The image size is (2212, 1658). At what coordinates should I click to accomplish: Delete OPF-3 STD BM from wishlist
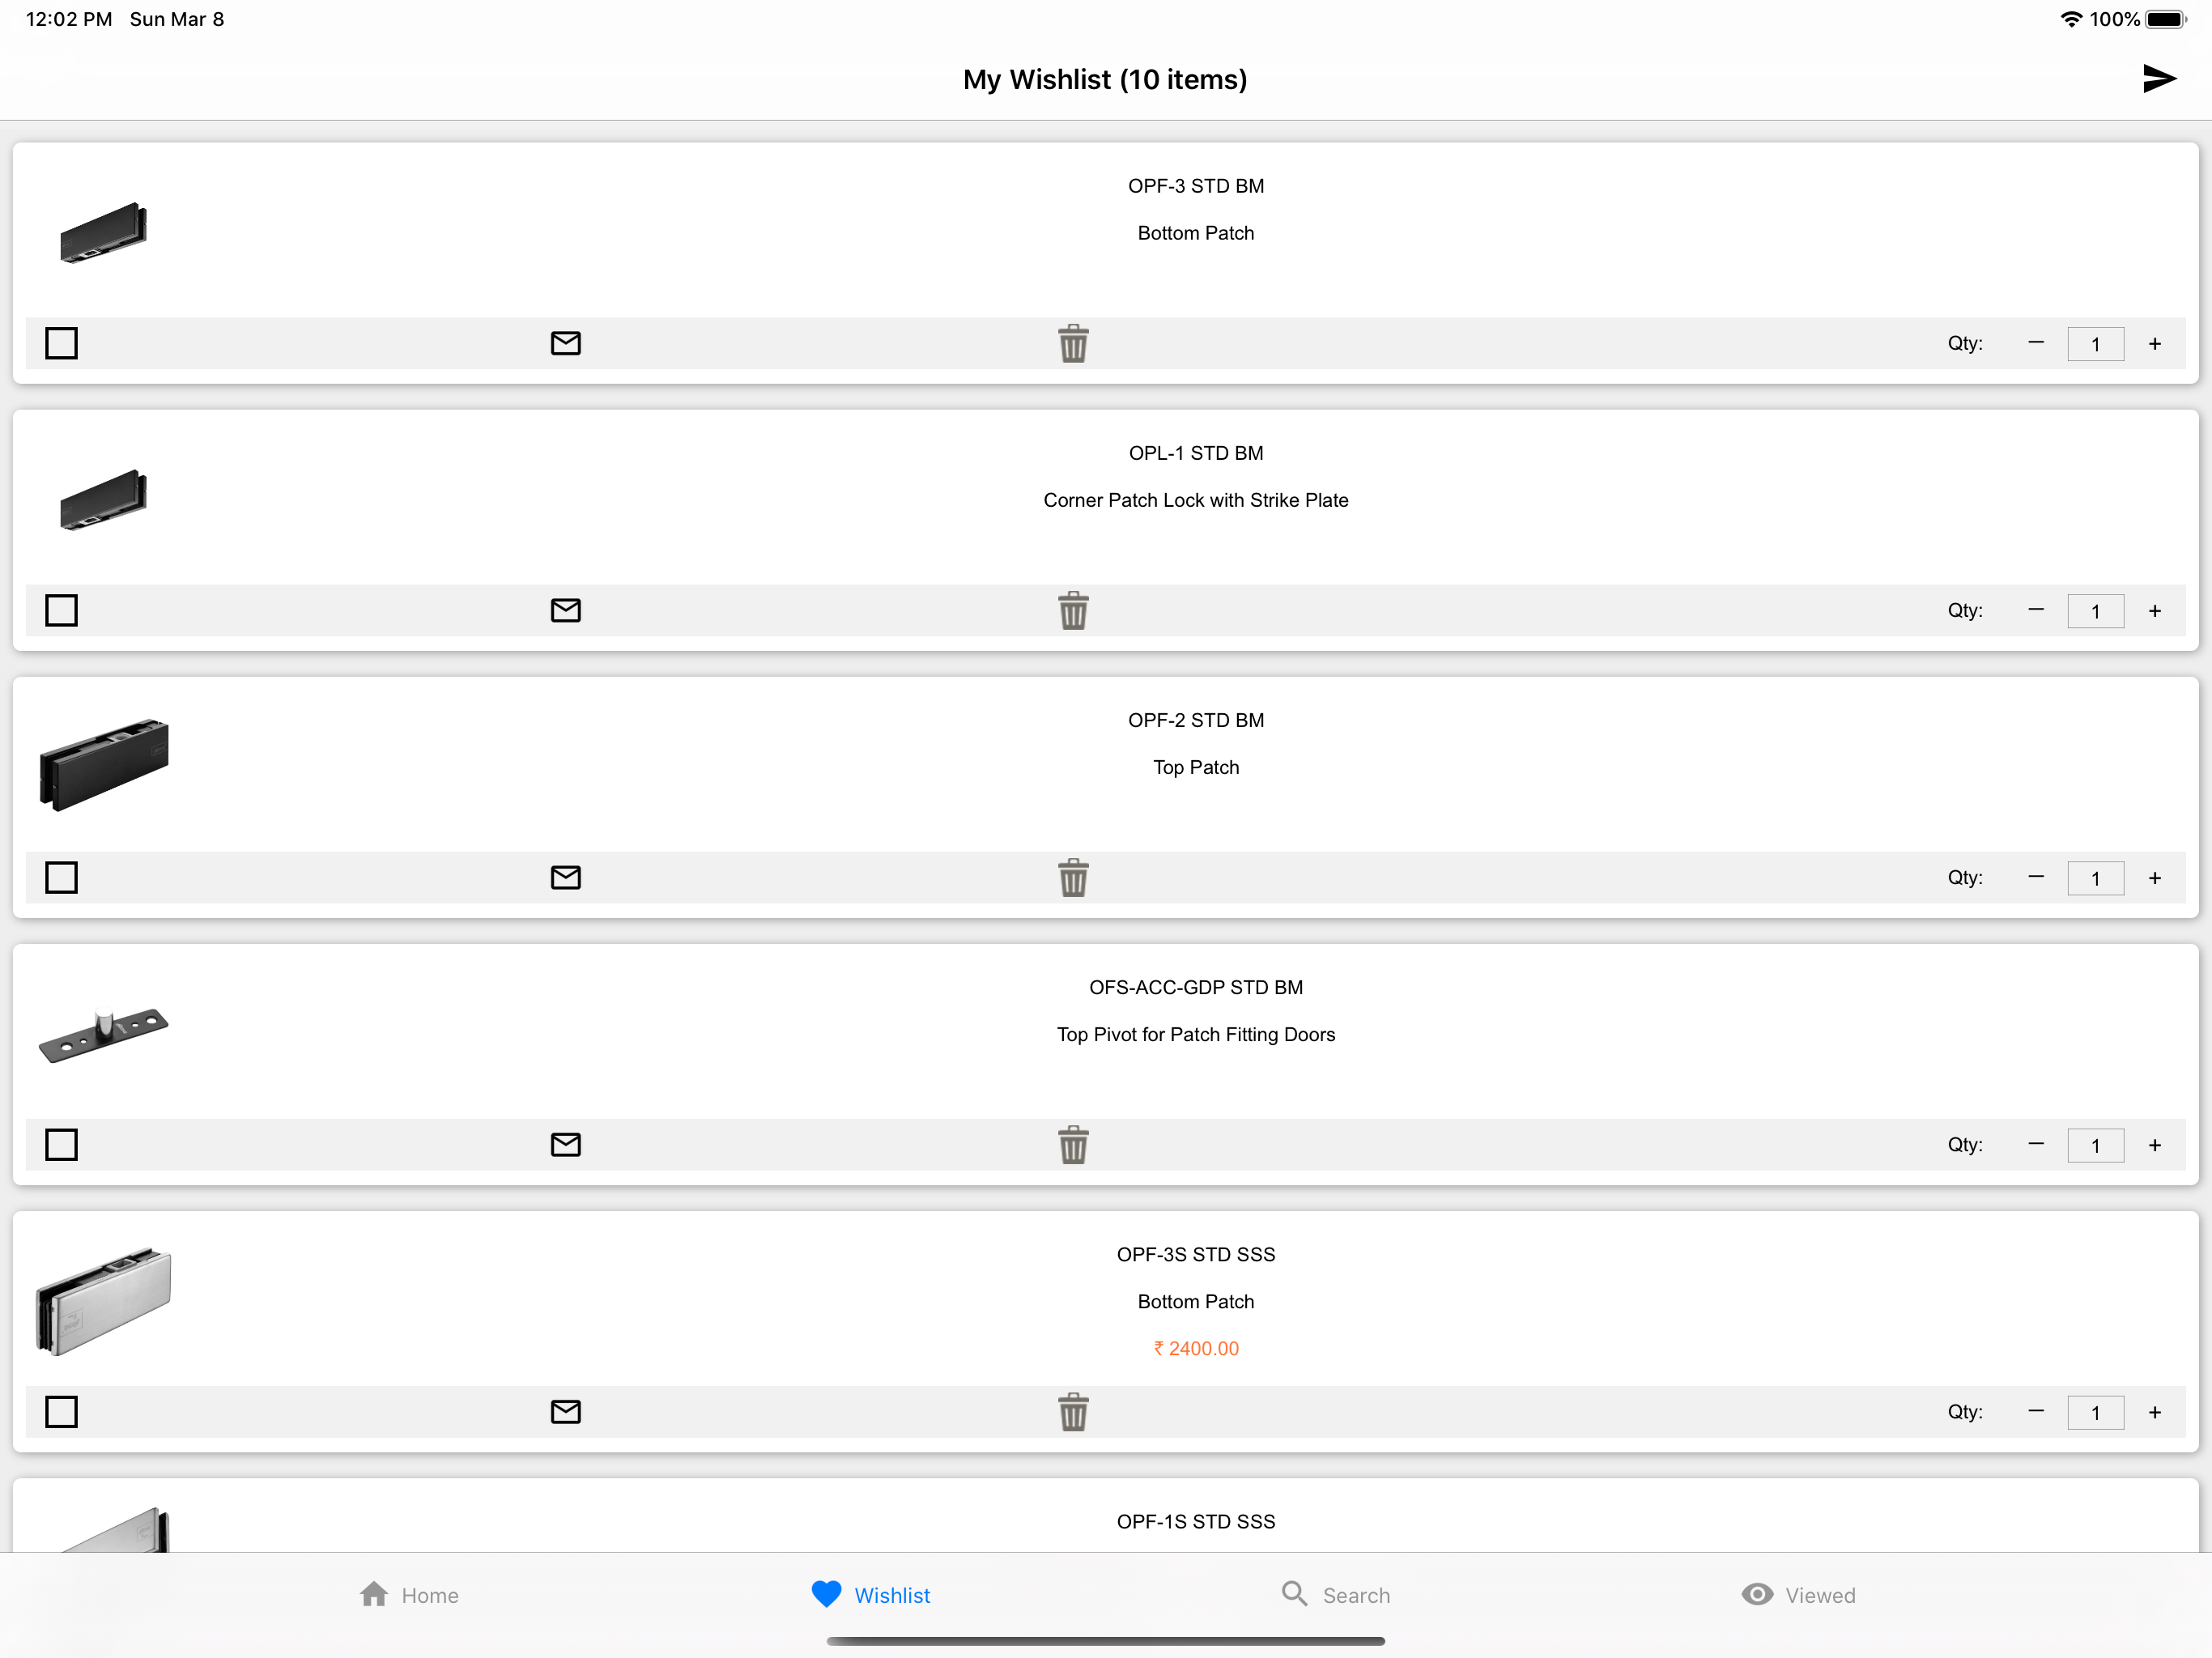(x=1073, y=343)
